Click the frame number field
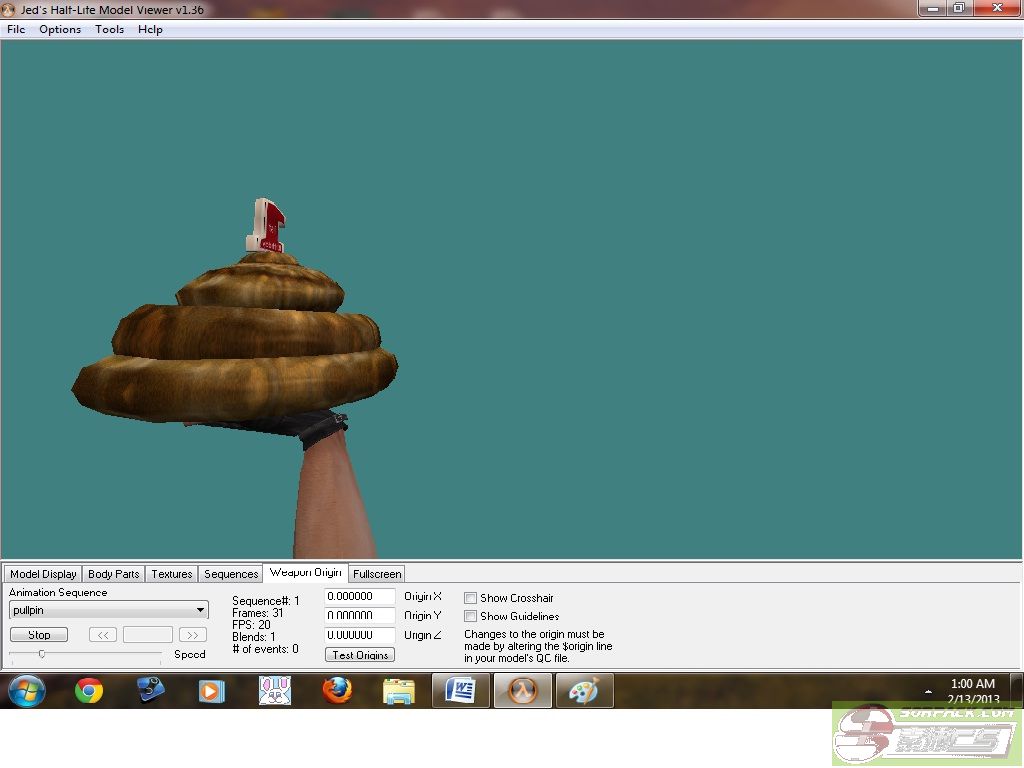The width and height of the screenshot is (1024, 768). 148,635
